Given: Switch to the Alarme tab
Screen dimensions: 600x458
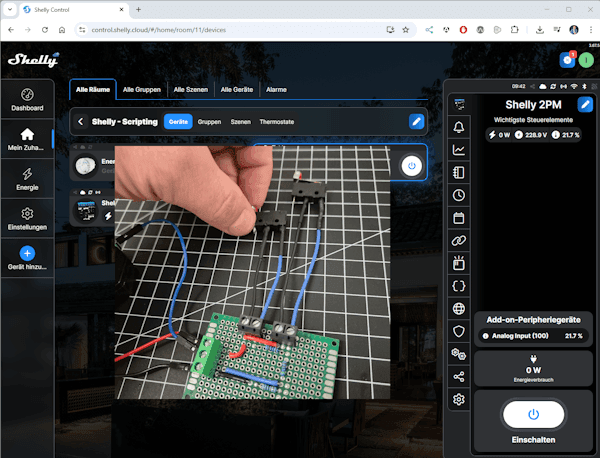Looking at the screenshot, I should (x=276, y=90).
